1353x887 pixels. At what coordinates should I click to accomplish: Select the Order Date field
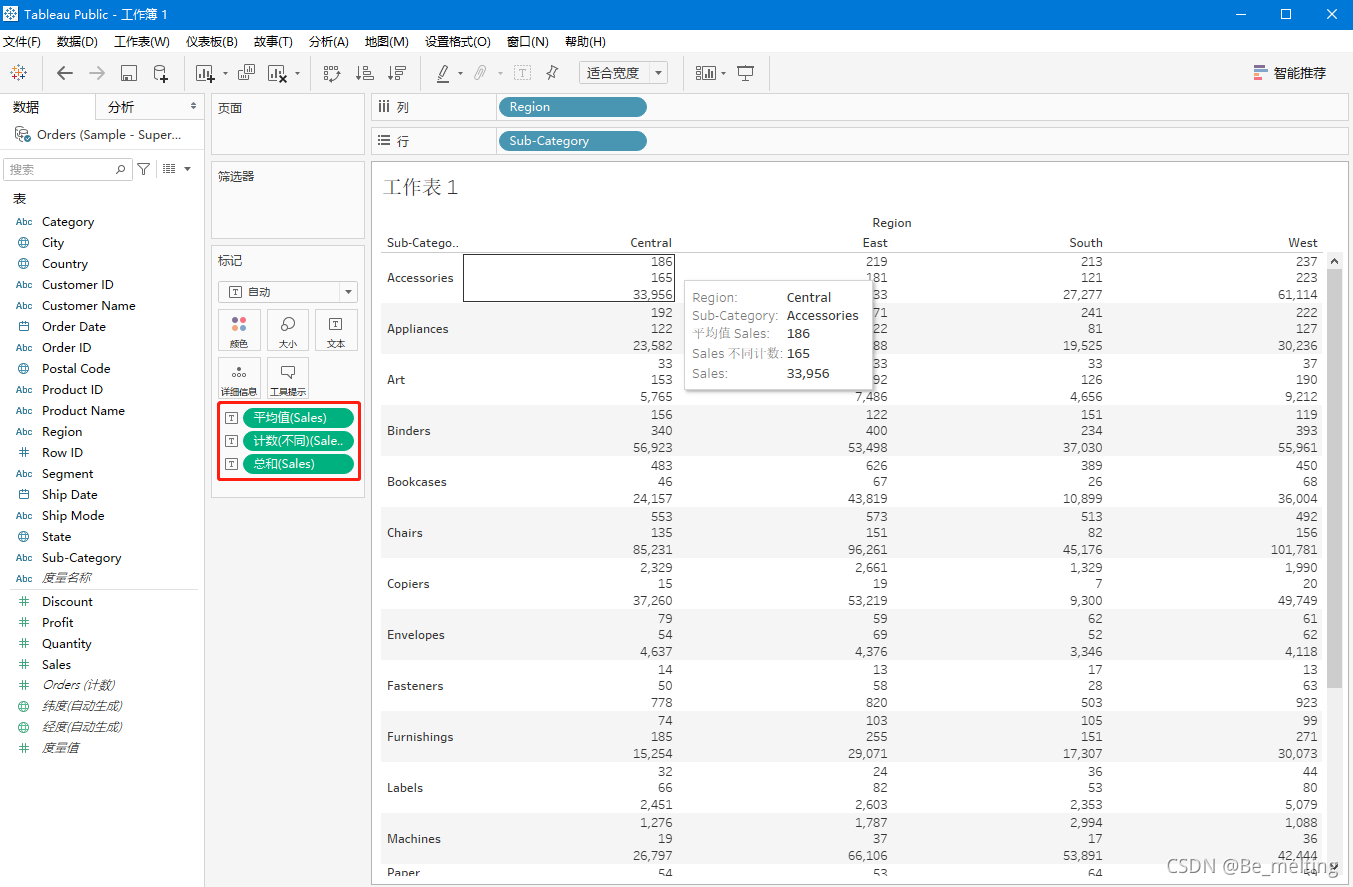(x=74, y=327)
